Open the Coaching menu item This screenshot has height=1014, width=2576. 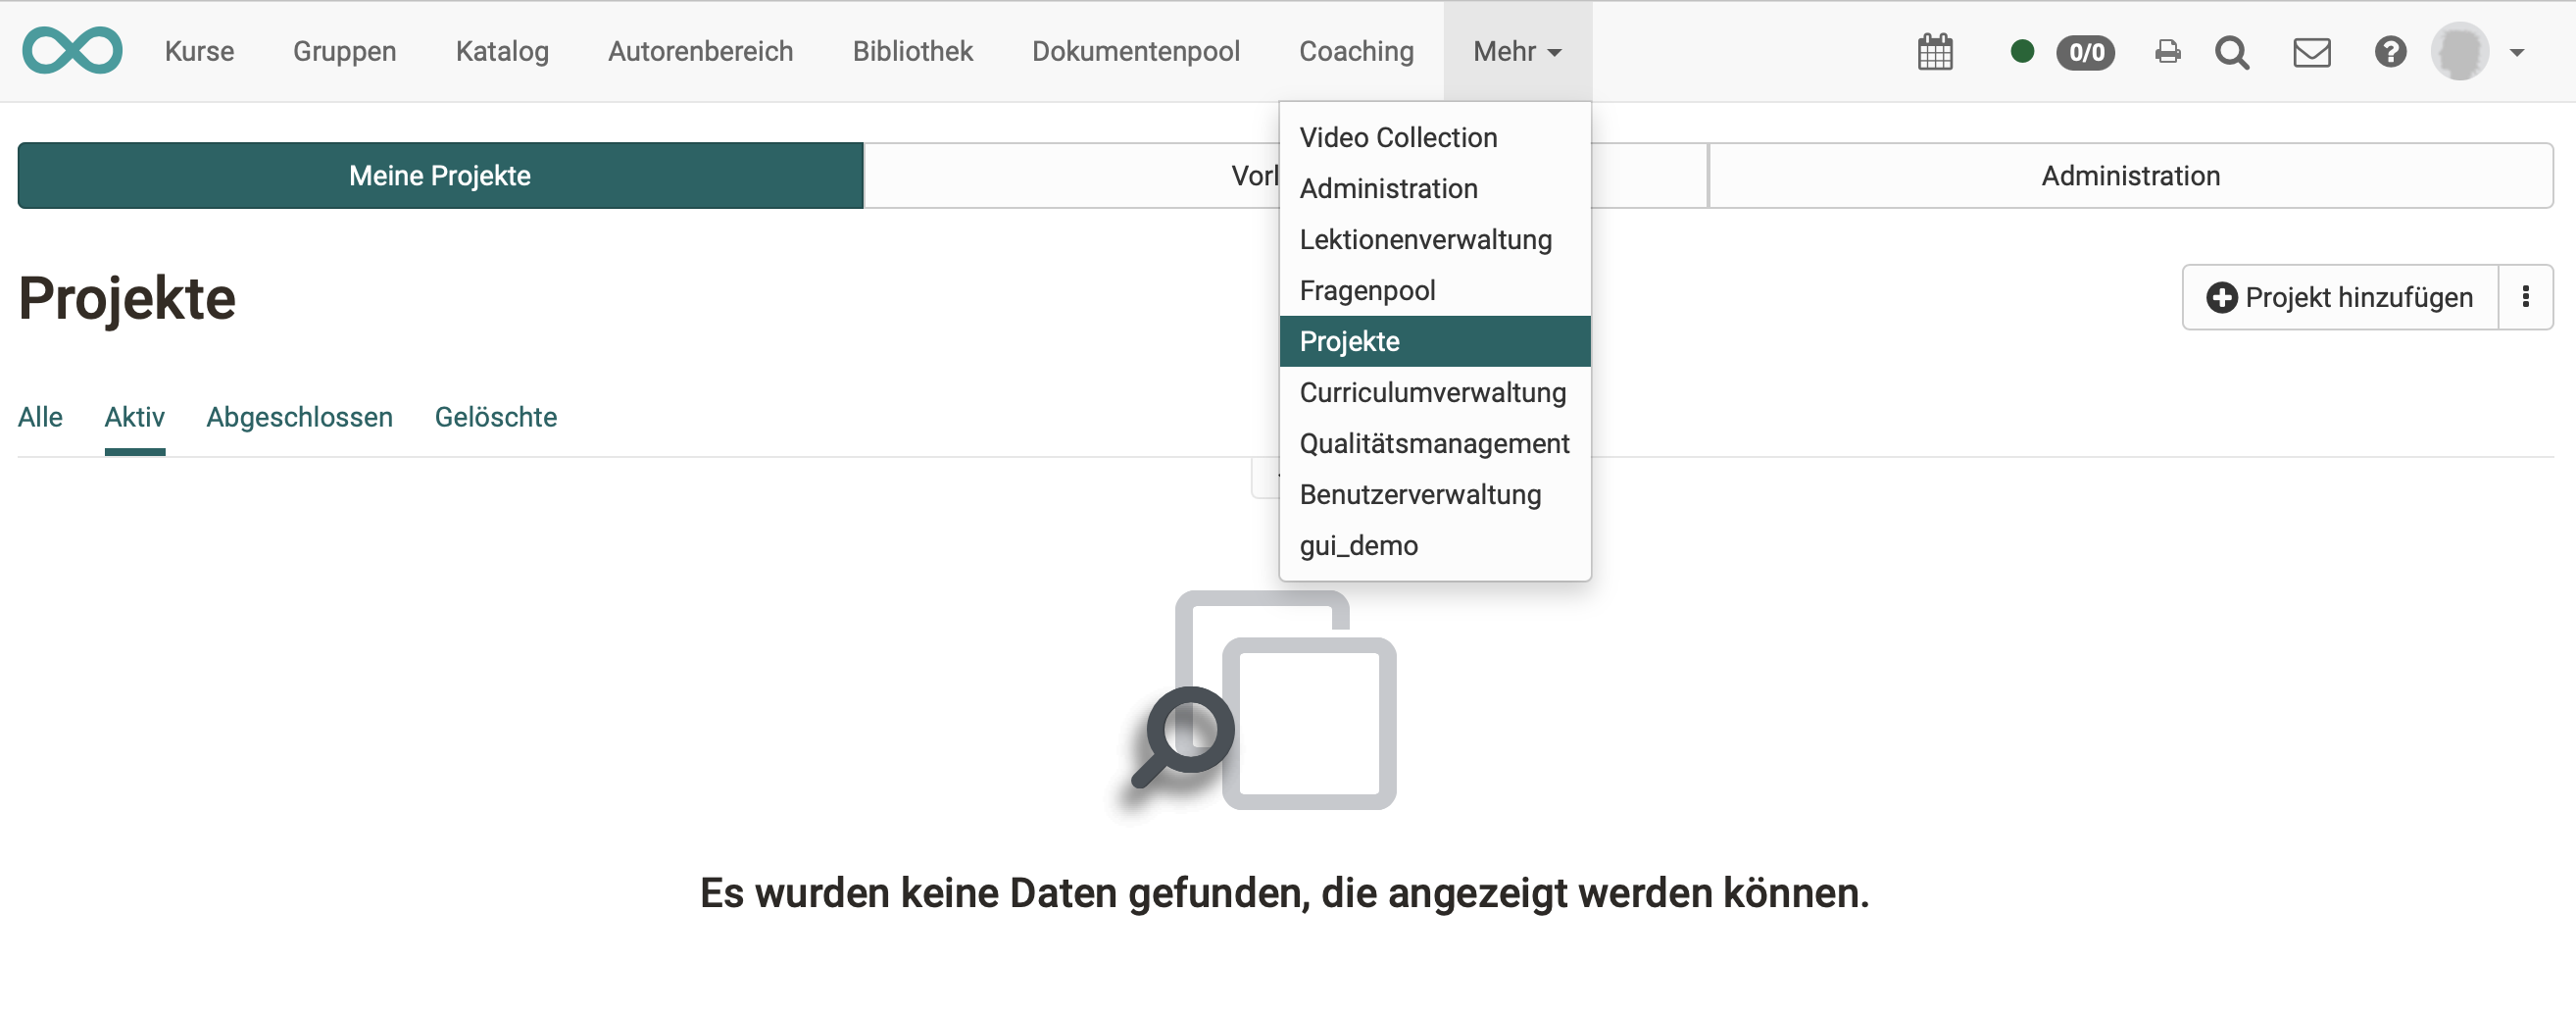pyautogui.click(x=1356, y=51)
